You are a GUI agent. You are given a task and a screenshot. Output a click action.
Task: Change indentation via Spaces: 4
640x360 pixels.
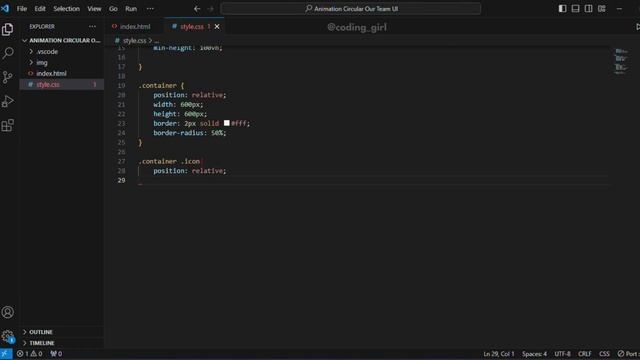pos(534,354)
